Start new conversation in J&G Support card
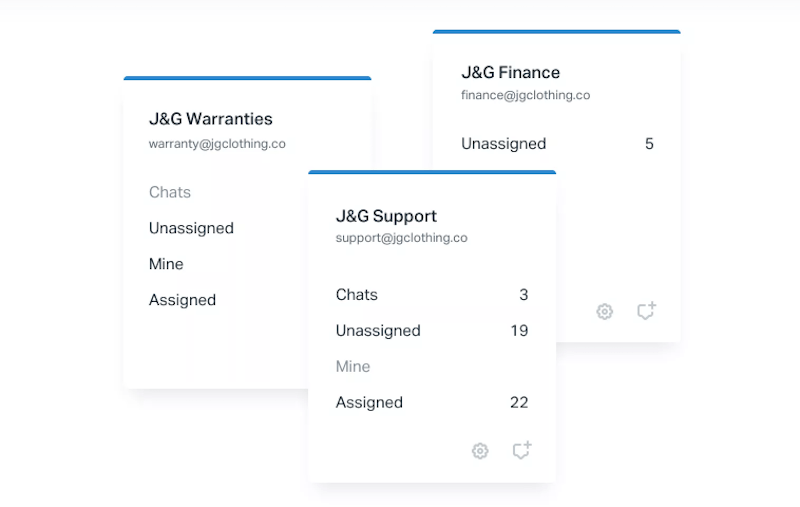800x507 pixels. [x=521, y=451]
